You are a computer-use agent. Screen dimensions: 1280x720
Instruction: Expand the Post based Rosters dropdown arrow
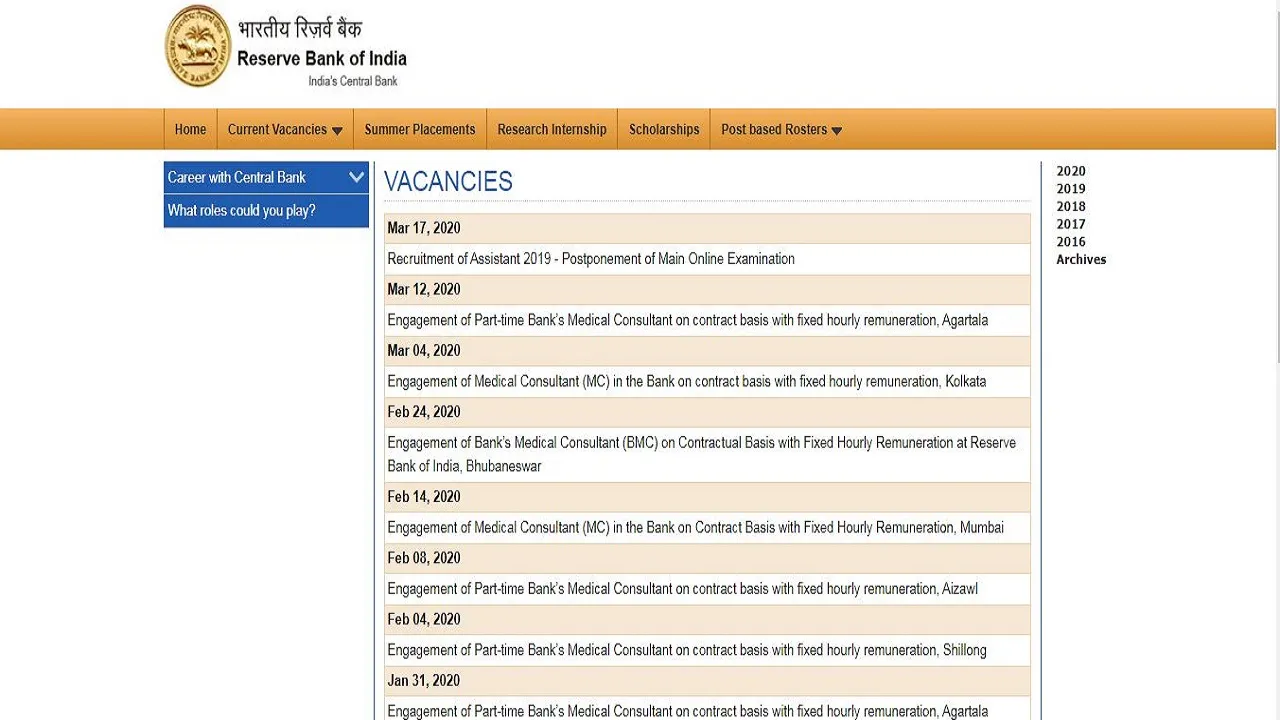[837, 131]
